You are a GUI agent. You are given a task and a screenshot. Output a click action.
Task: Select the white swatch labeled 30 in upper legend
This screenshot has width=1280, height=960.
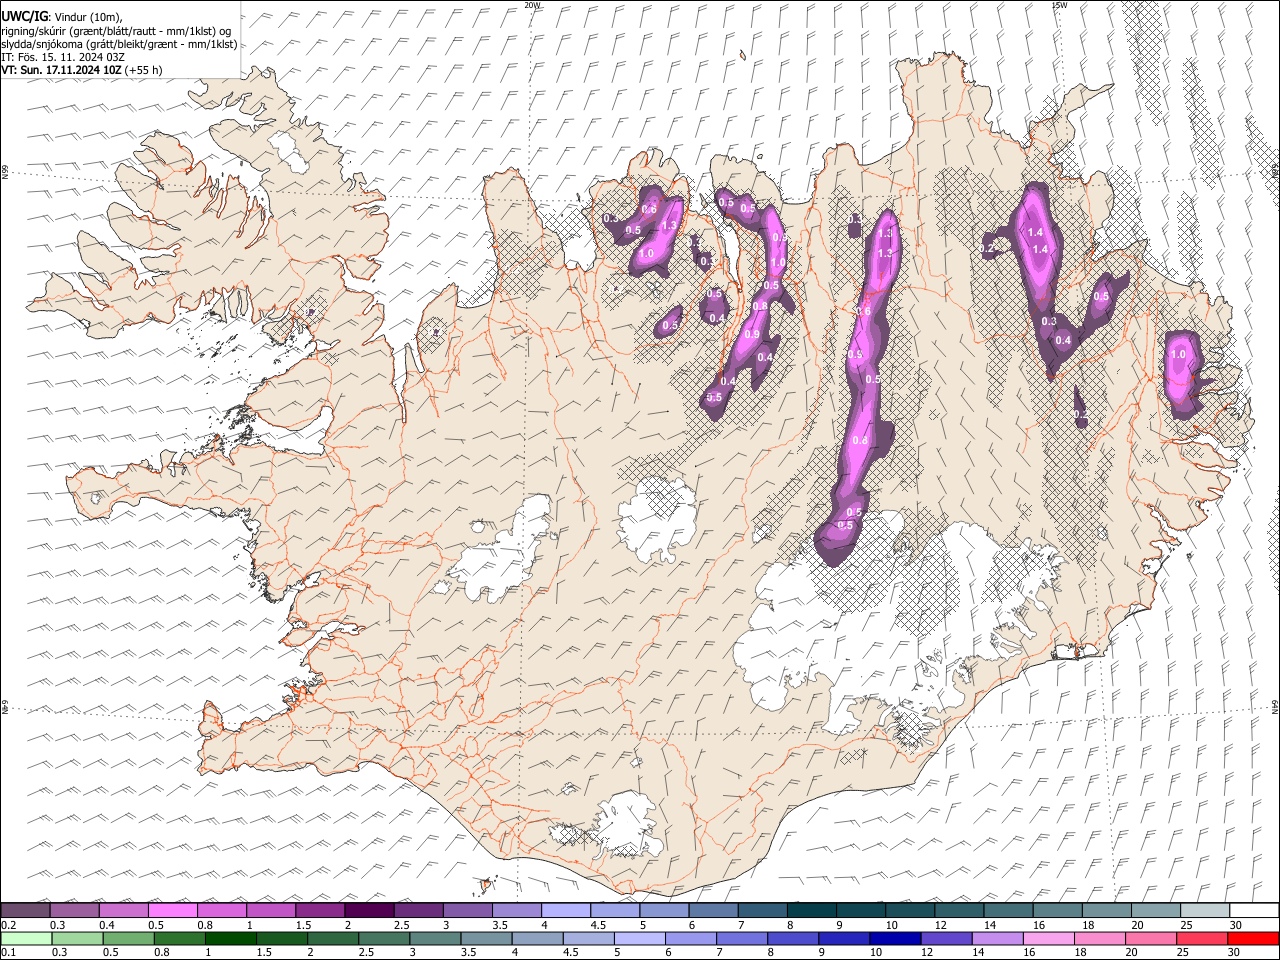point(1253,911)
